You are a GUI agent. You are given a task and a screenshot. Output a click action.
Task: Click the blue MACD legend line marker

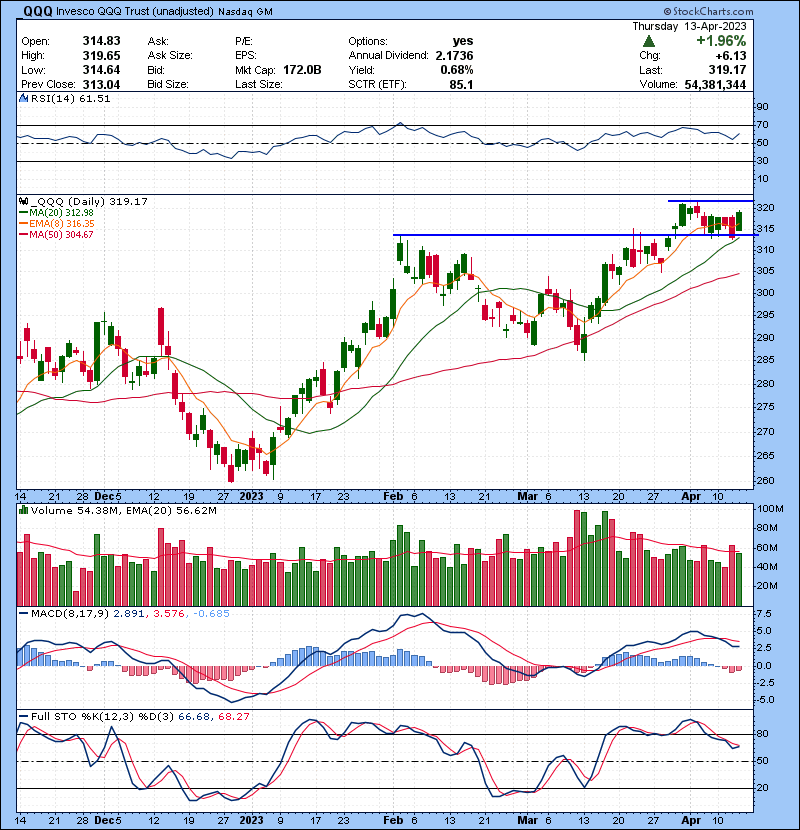23,614
